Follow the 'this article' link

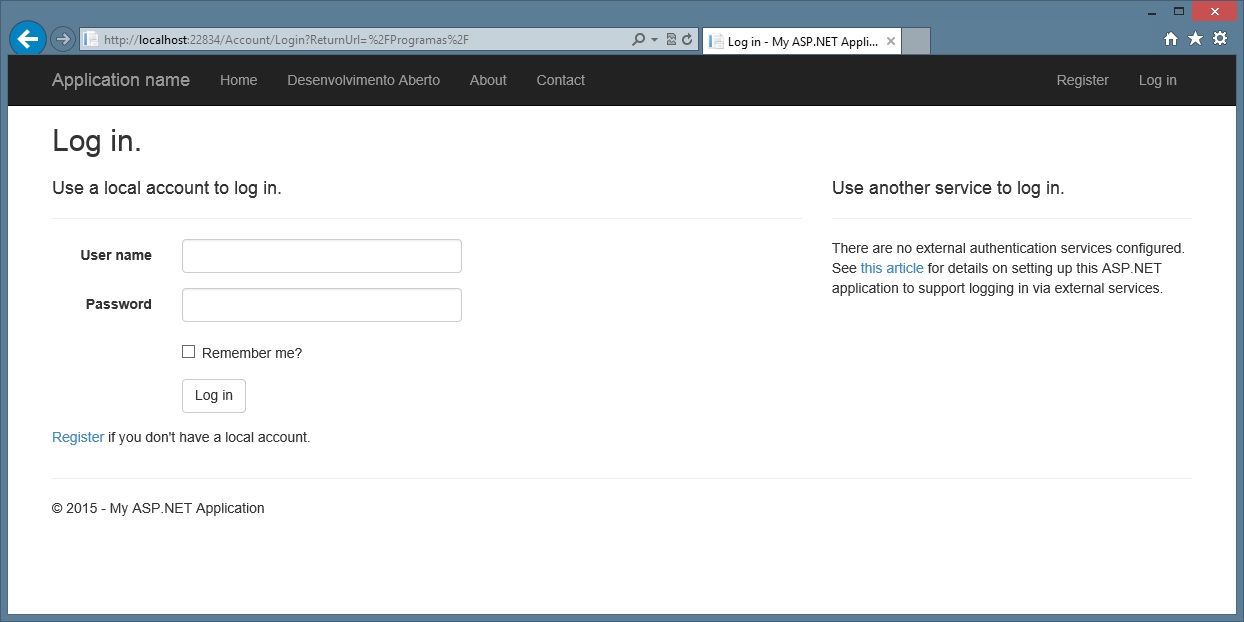pyautogui.click(x=891, y=268)
